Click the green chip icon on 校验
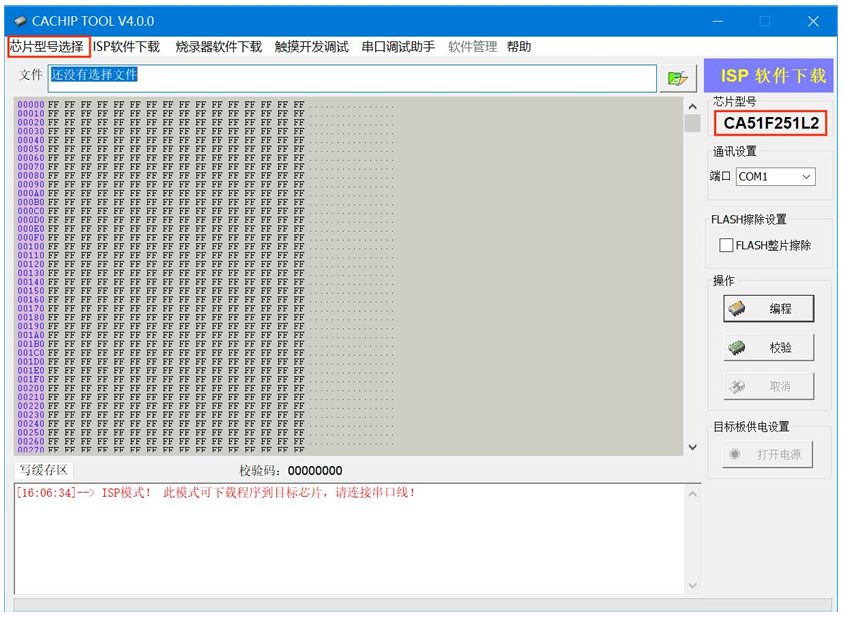The width and height of the screenshot is (843, 620). click(x=737, y=348)
